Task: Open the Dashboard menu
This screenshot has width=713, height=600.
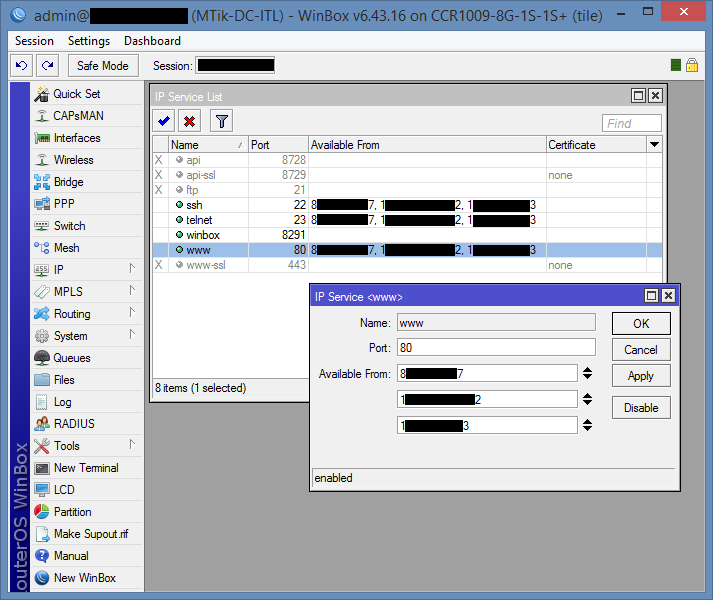Action: pos(152,41)
